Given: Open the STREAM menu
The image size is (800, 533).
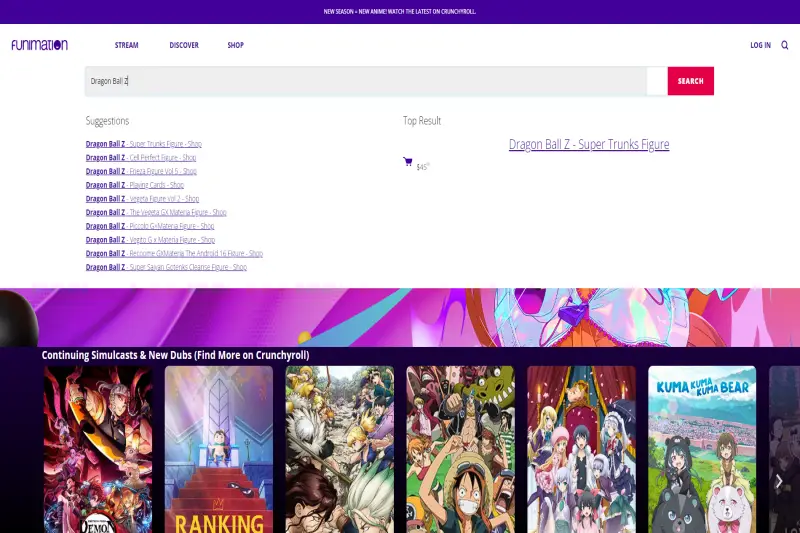Looking at the screenshot, I should tap(127, 45).
